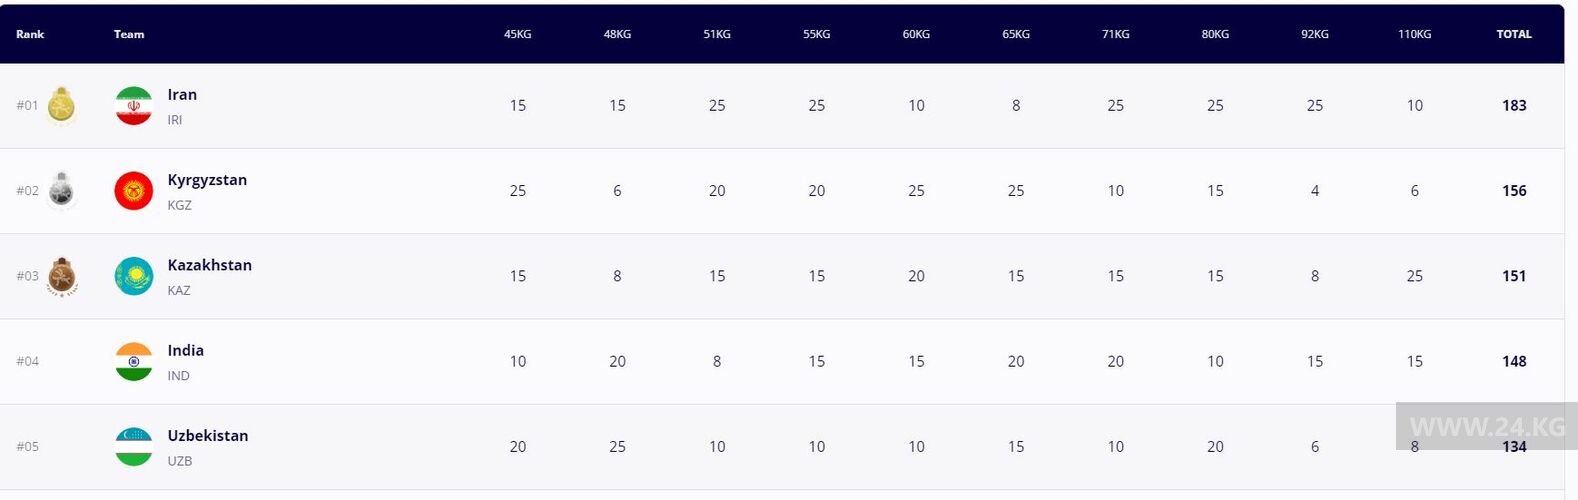The image size is (1578, 500).
Task: Open the Kyrgyzstan team link
Action: pyautogui.click(x=207, y=180)
